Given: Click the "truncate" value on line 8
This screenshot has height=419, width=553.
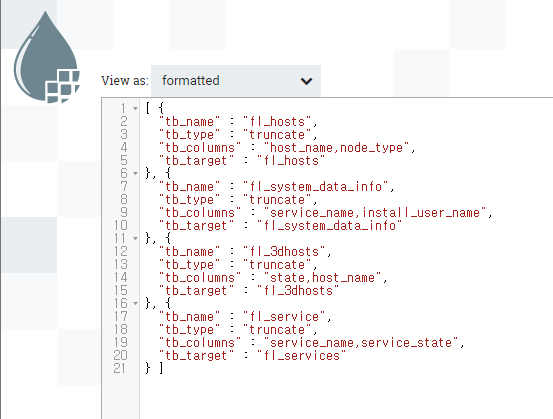Looking at the screenshot, I should 277,200.
